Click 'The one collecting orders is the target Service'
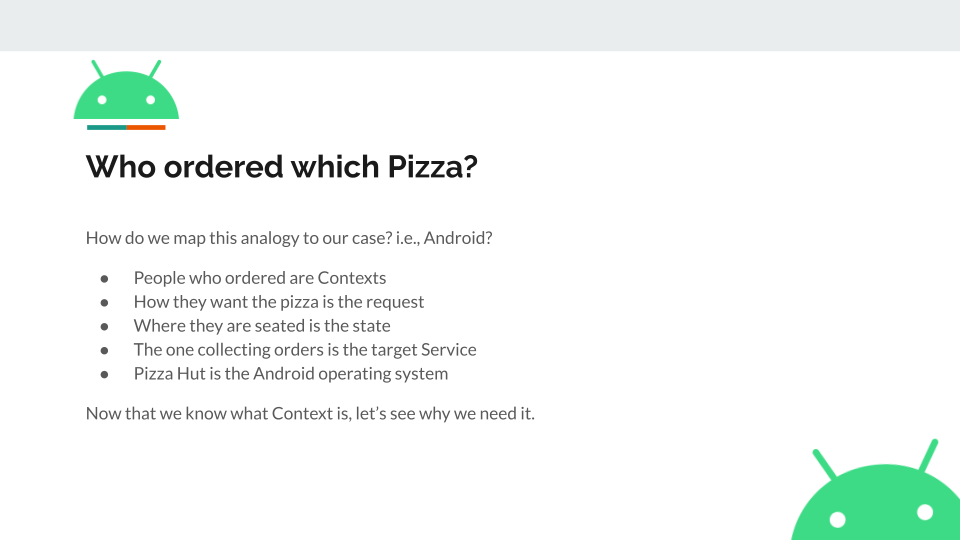 coord(305,350)
